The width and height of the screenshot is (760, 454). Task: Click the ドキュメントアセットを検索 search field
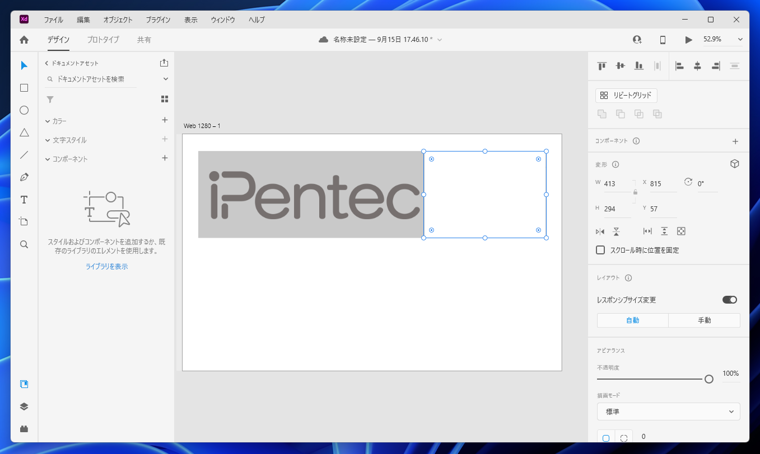pos(92,79)
